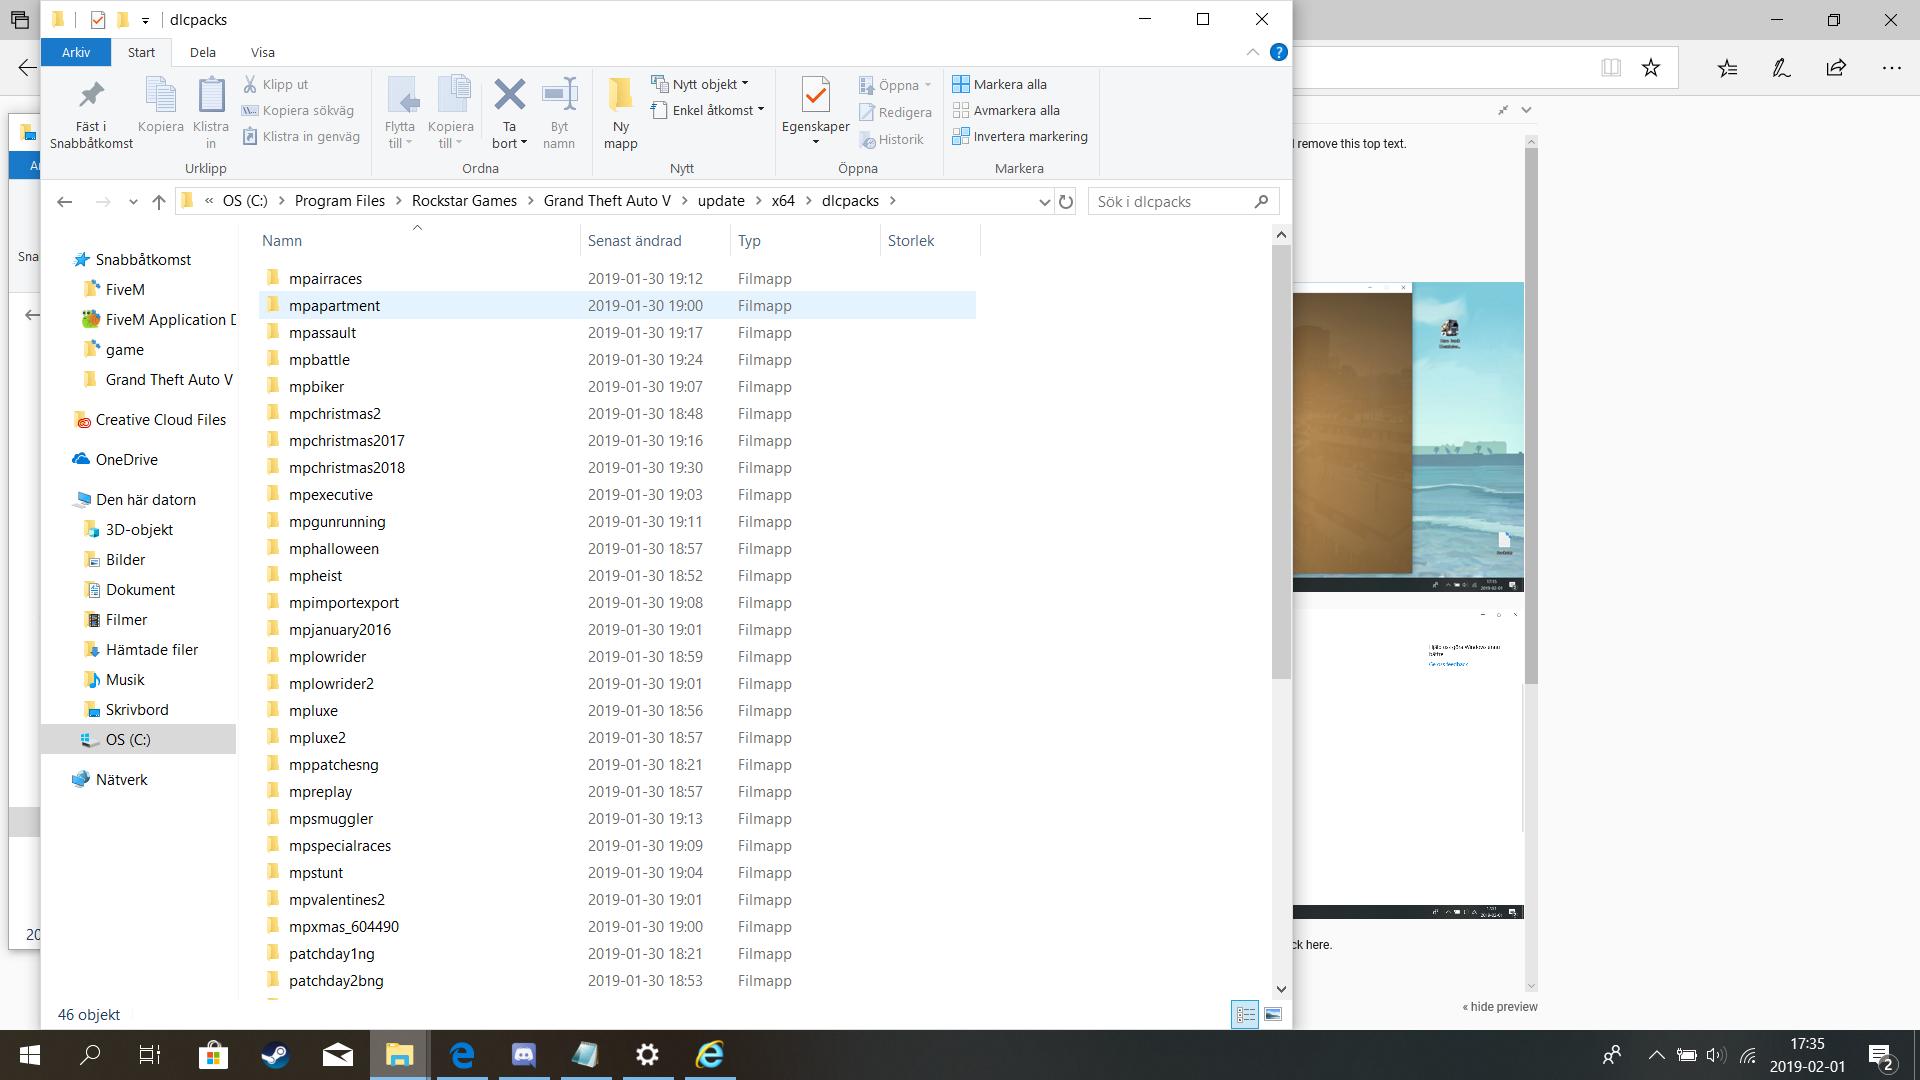Delete the selected folder with Ta bort
Image resolution: width=1920 pixels, height=1080 pixels.
pos(509,112)
